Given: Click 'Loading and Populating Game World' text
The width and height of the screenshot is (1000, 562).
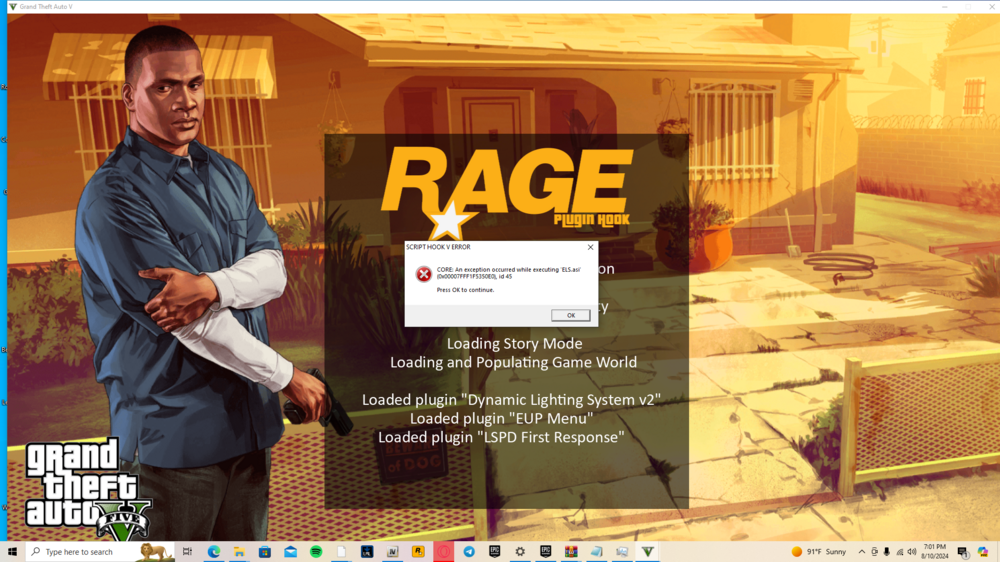Looking at the screenshot, I should click(513, 362).
